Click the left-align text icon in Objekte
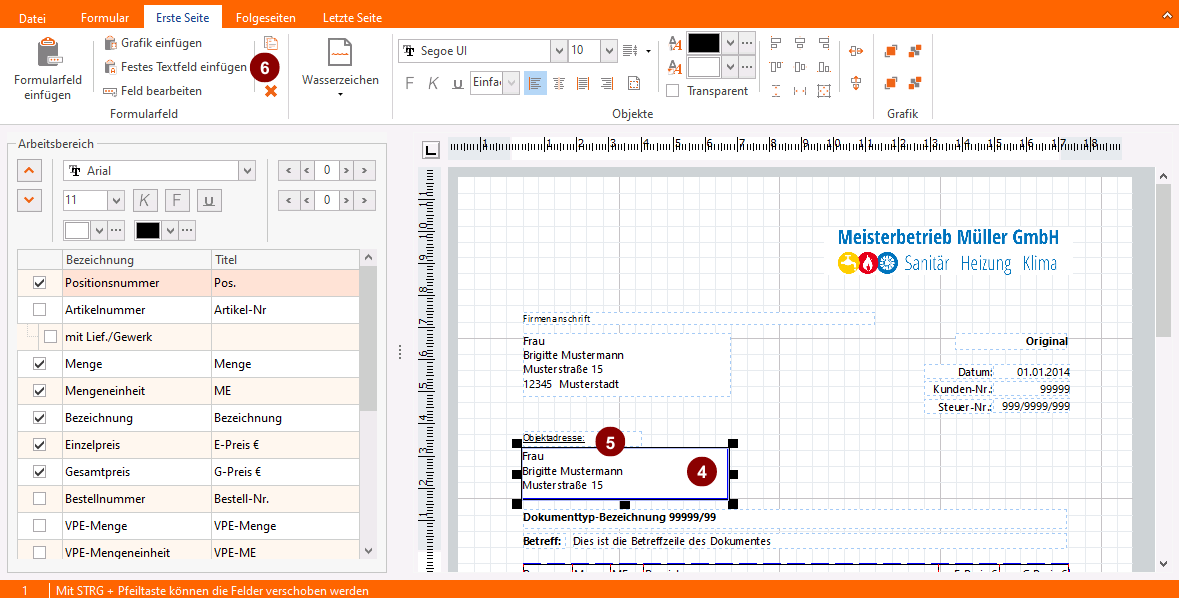Image resolution: width=1179 pixels, height=598 pixels. [x=535, y=83]
